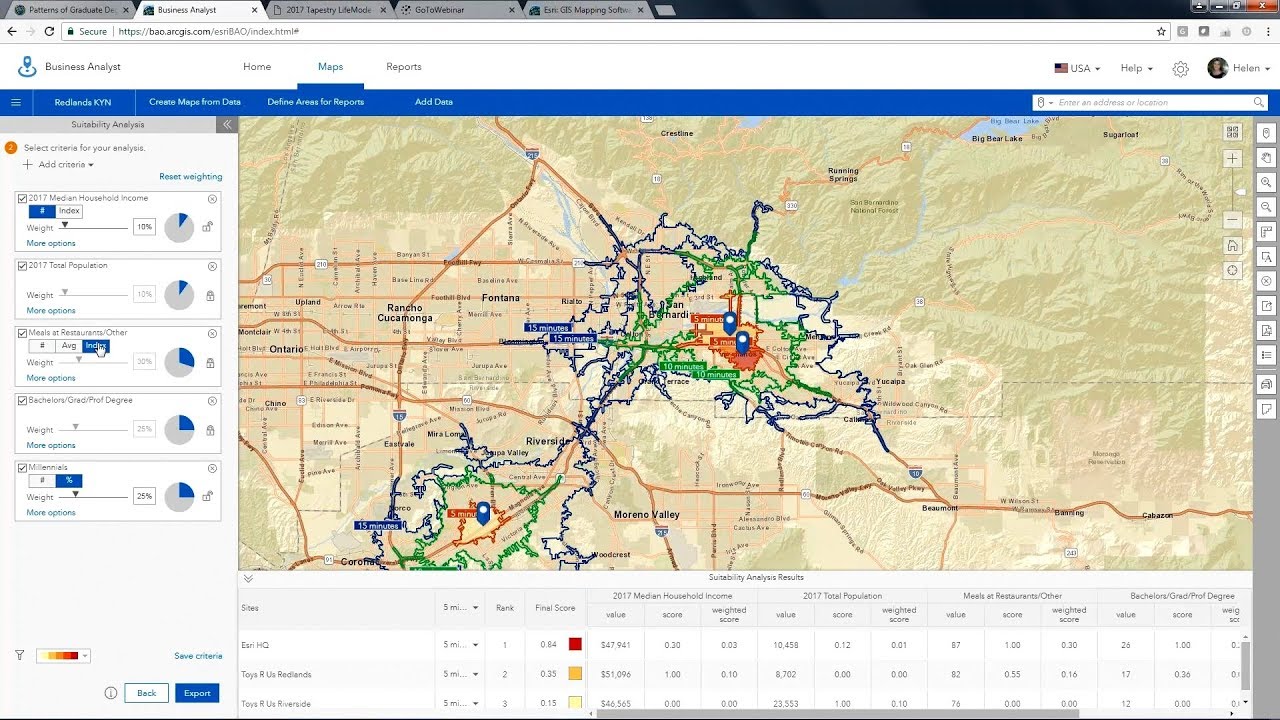Lock the Millennials weight
This screenshot has width=1280, height=720.
208,496
